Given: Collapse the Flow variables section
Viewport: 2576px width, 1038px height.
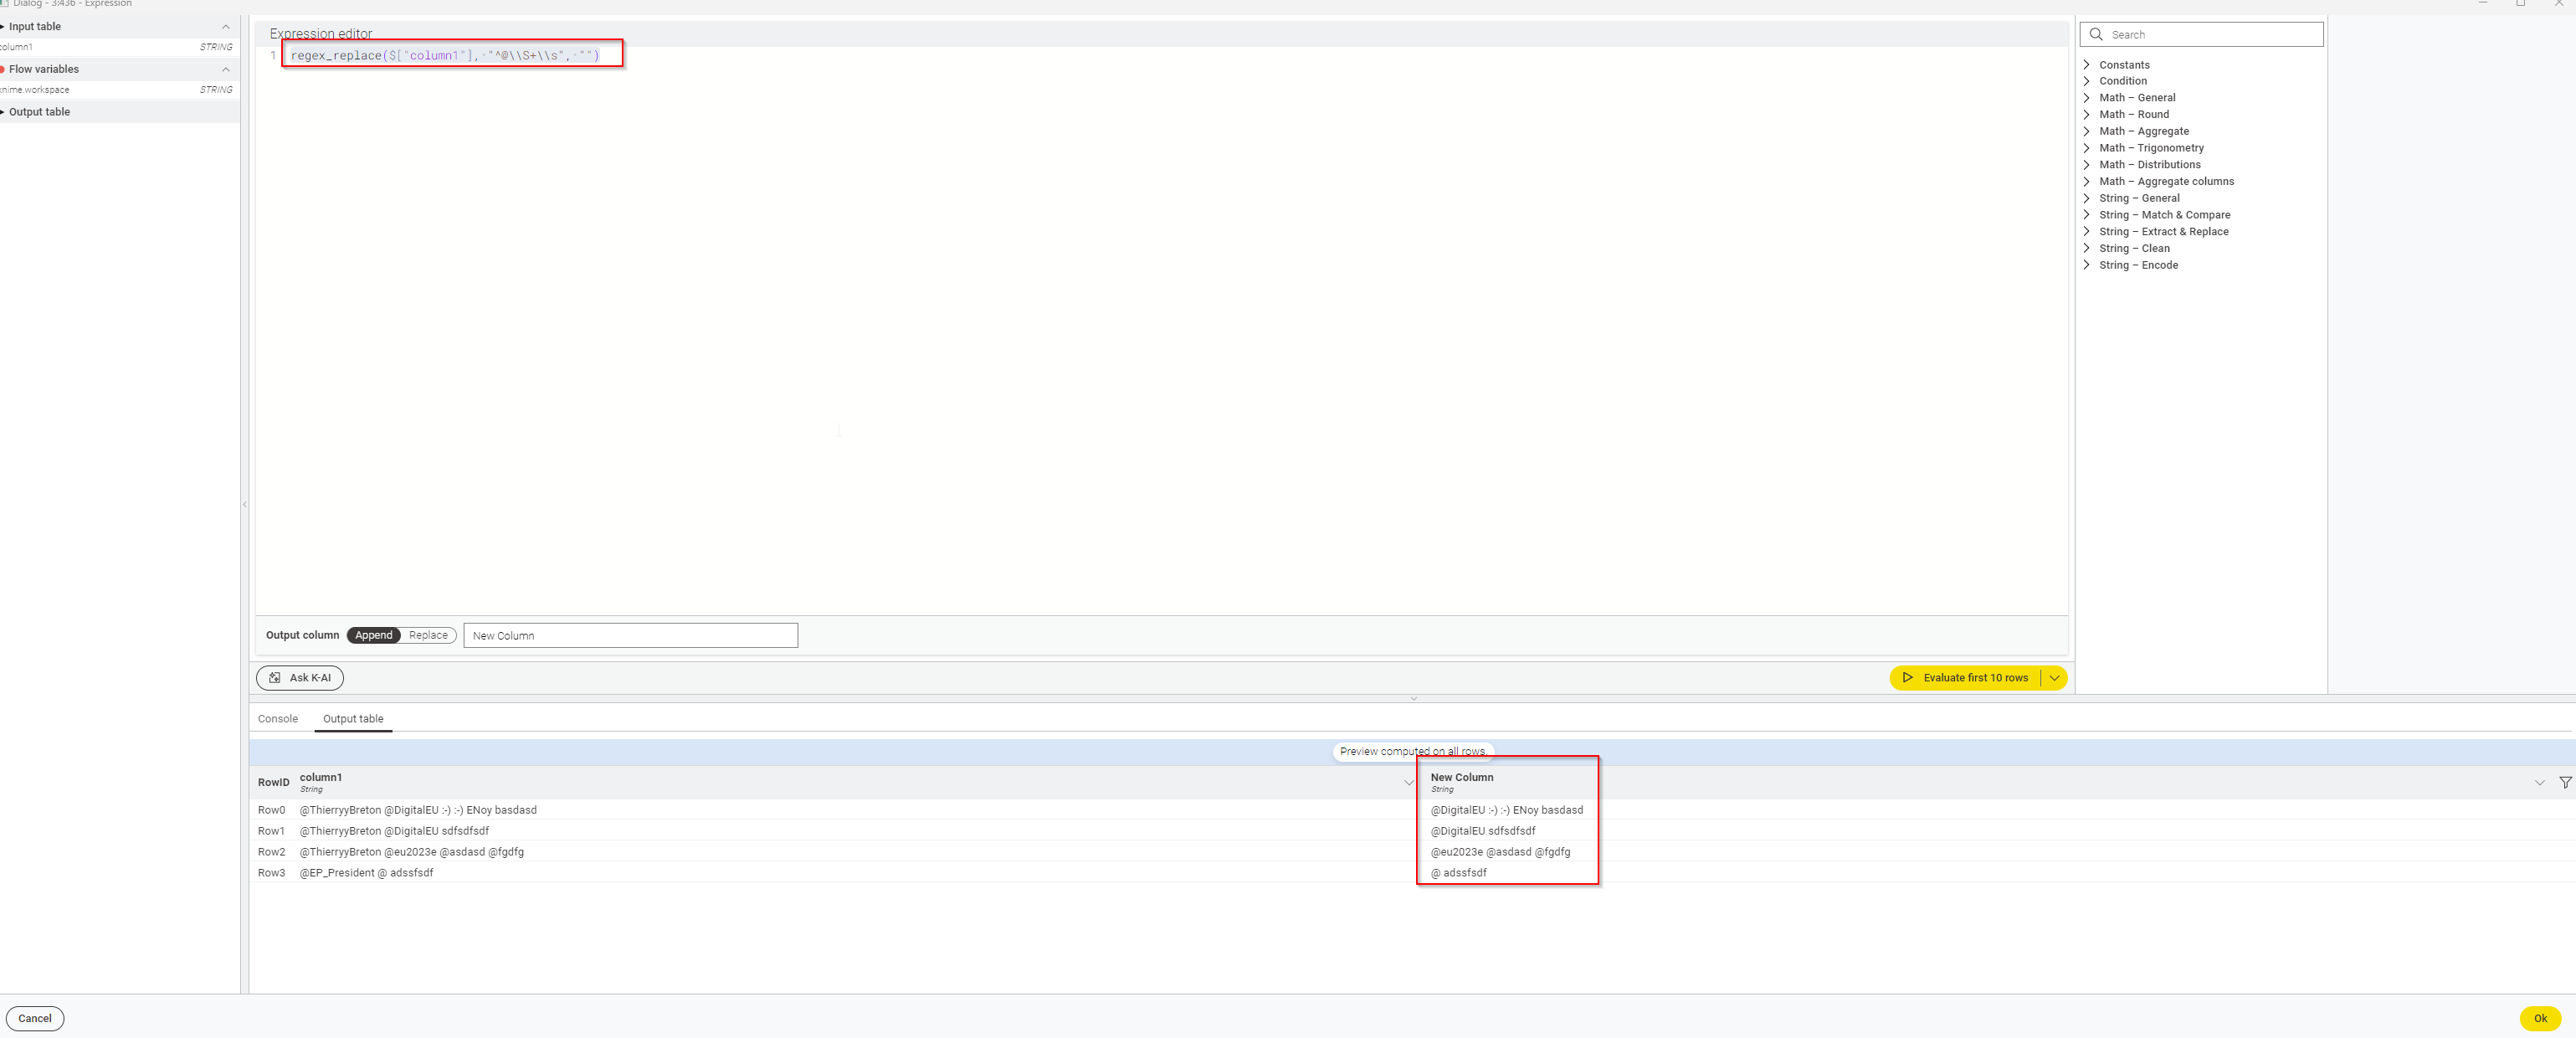Looking at the screenshot, I should point(226,69).
